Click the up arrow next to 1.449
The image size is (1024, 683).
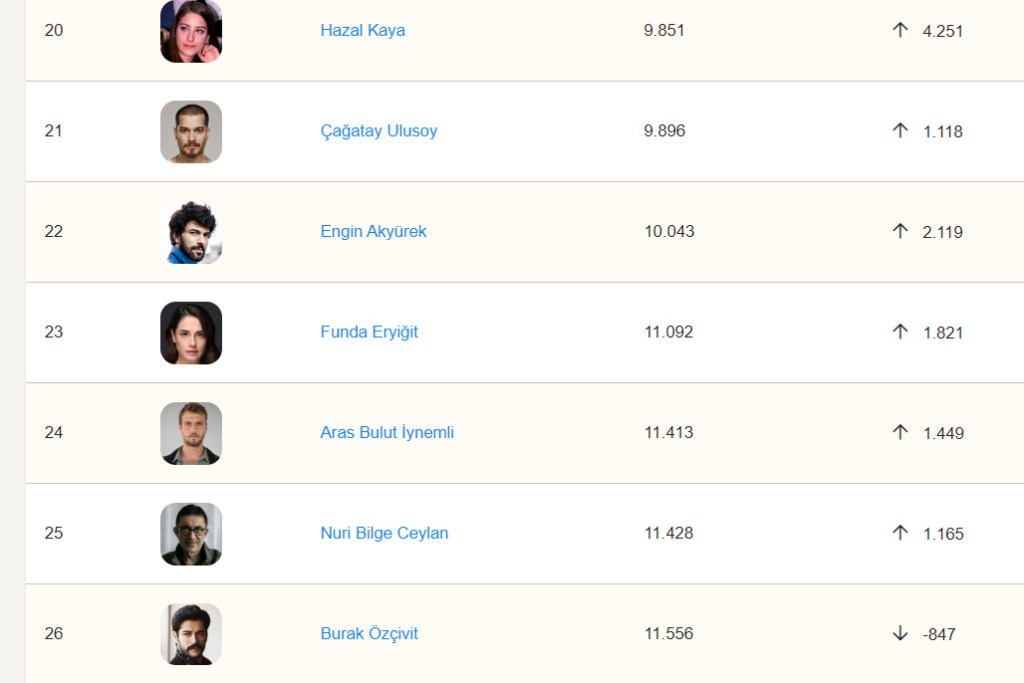pyautogui.click(x=900, y=432)
